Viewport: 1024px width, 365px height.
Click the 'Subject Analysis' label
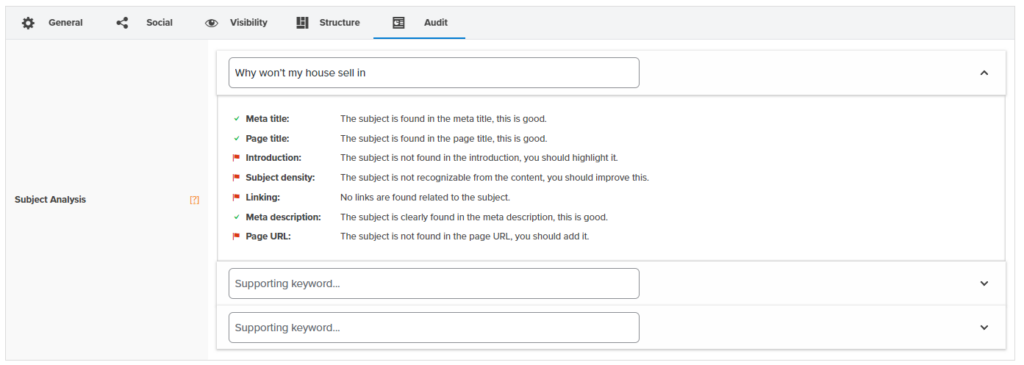coord(50,200)
